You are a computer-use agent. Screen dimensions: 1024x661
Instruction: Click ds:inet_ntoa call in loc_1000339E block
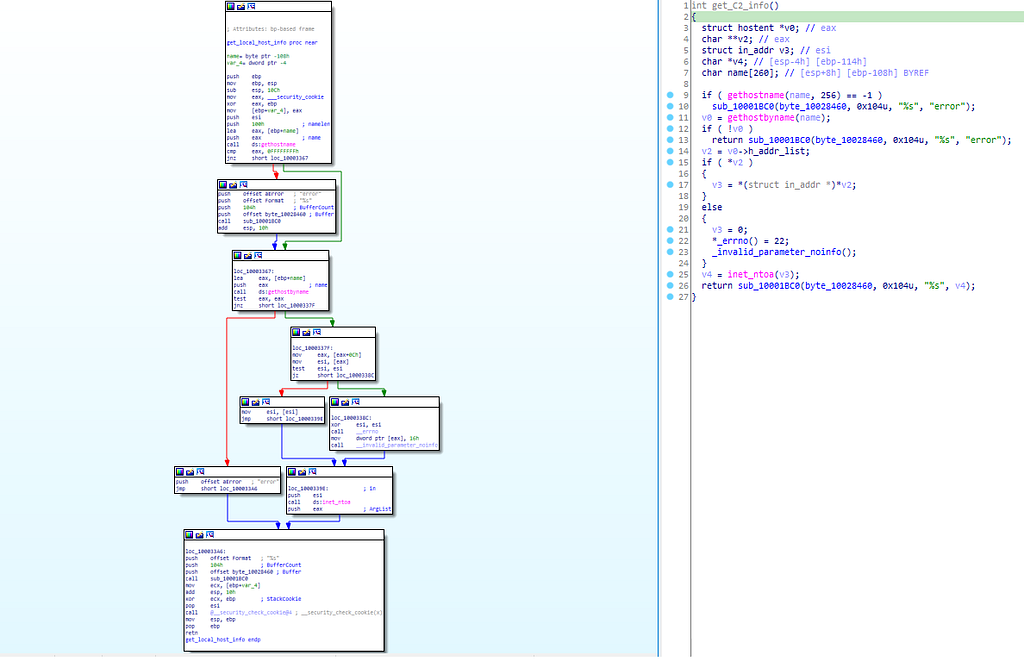point(332,502)
